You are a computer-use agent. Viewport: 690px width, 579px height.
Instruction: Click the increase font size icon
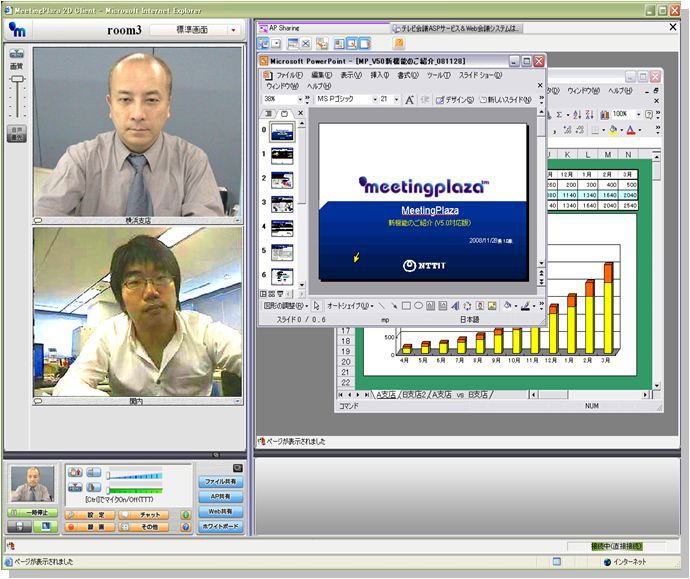click(410, 100)
